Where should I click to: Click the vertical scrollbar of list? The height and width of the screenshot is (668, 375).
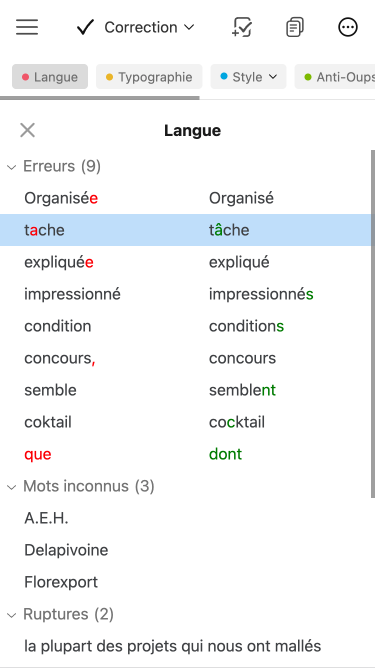[373, 324]
